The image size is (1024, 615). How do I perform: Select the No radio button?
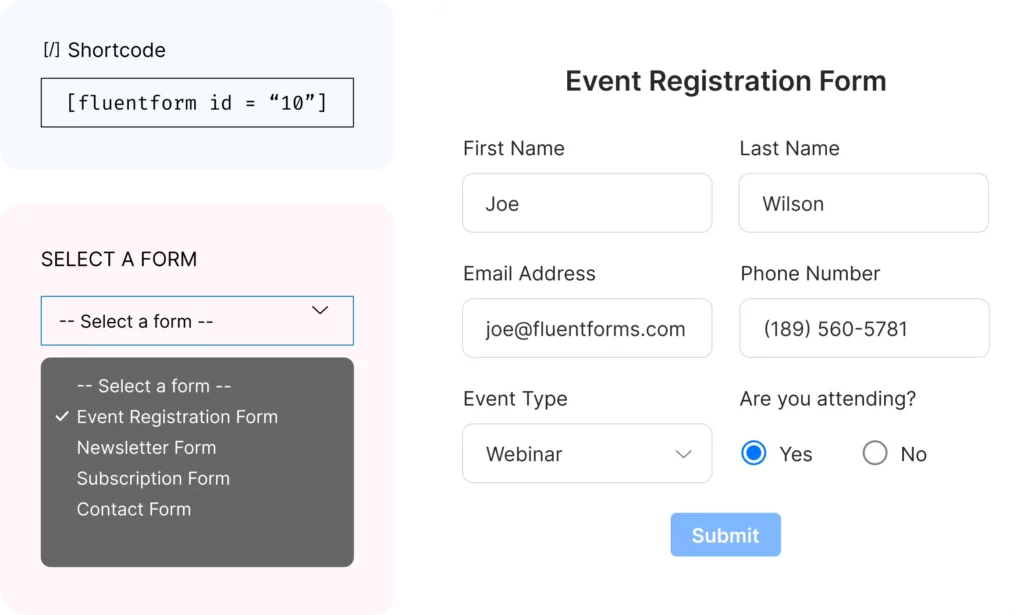tap(874, 453)
